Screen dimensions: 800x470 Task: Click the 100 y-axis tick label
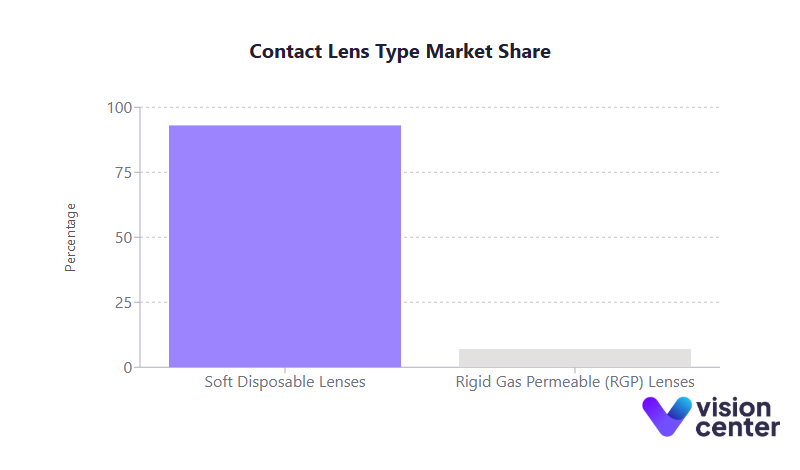120,108
